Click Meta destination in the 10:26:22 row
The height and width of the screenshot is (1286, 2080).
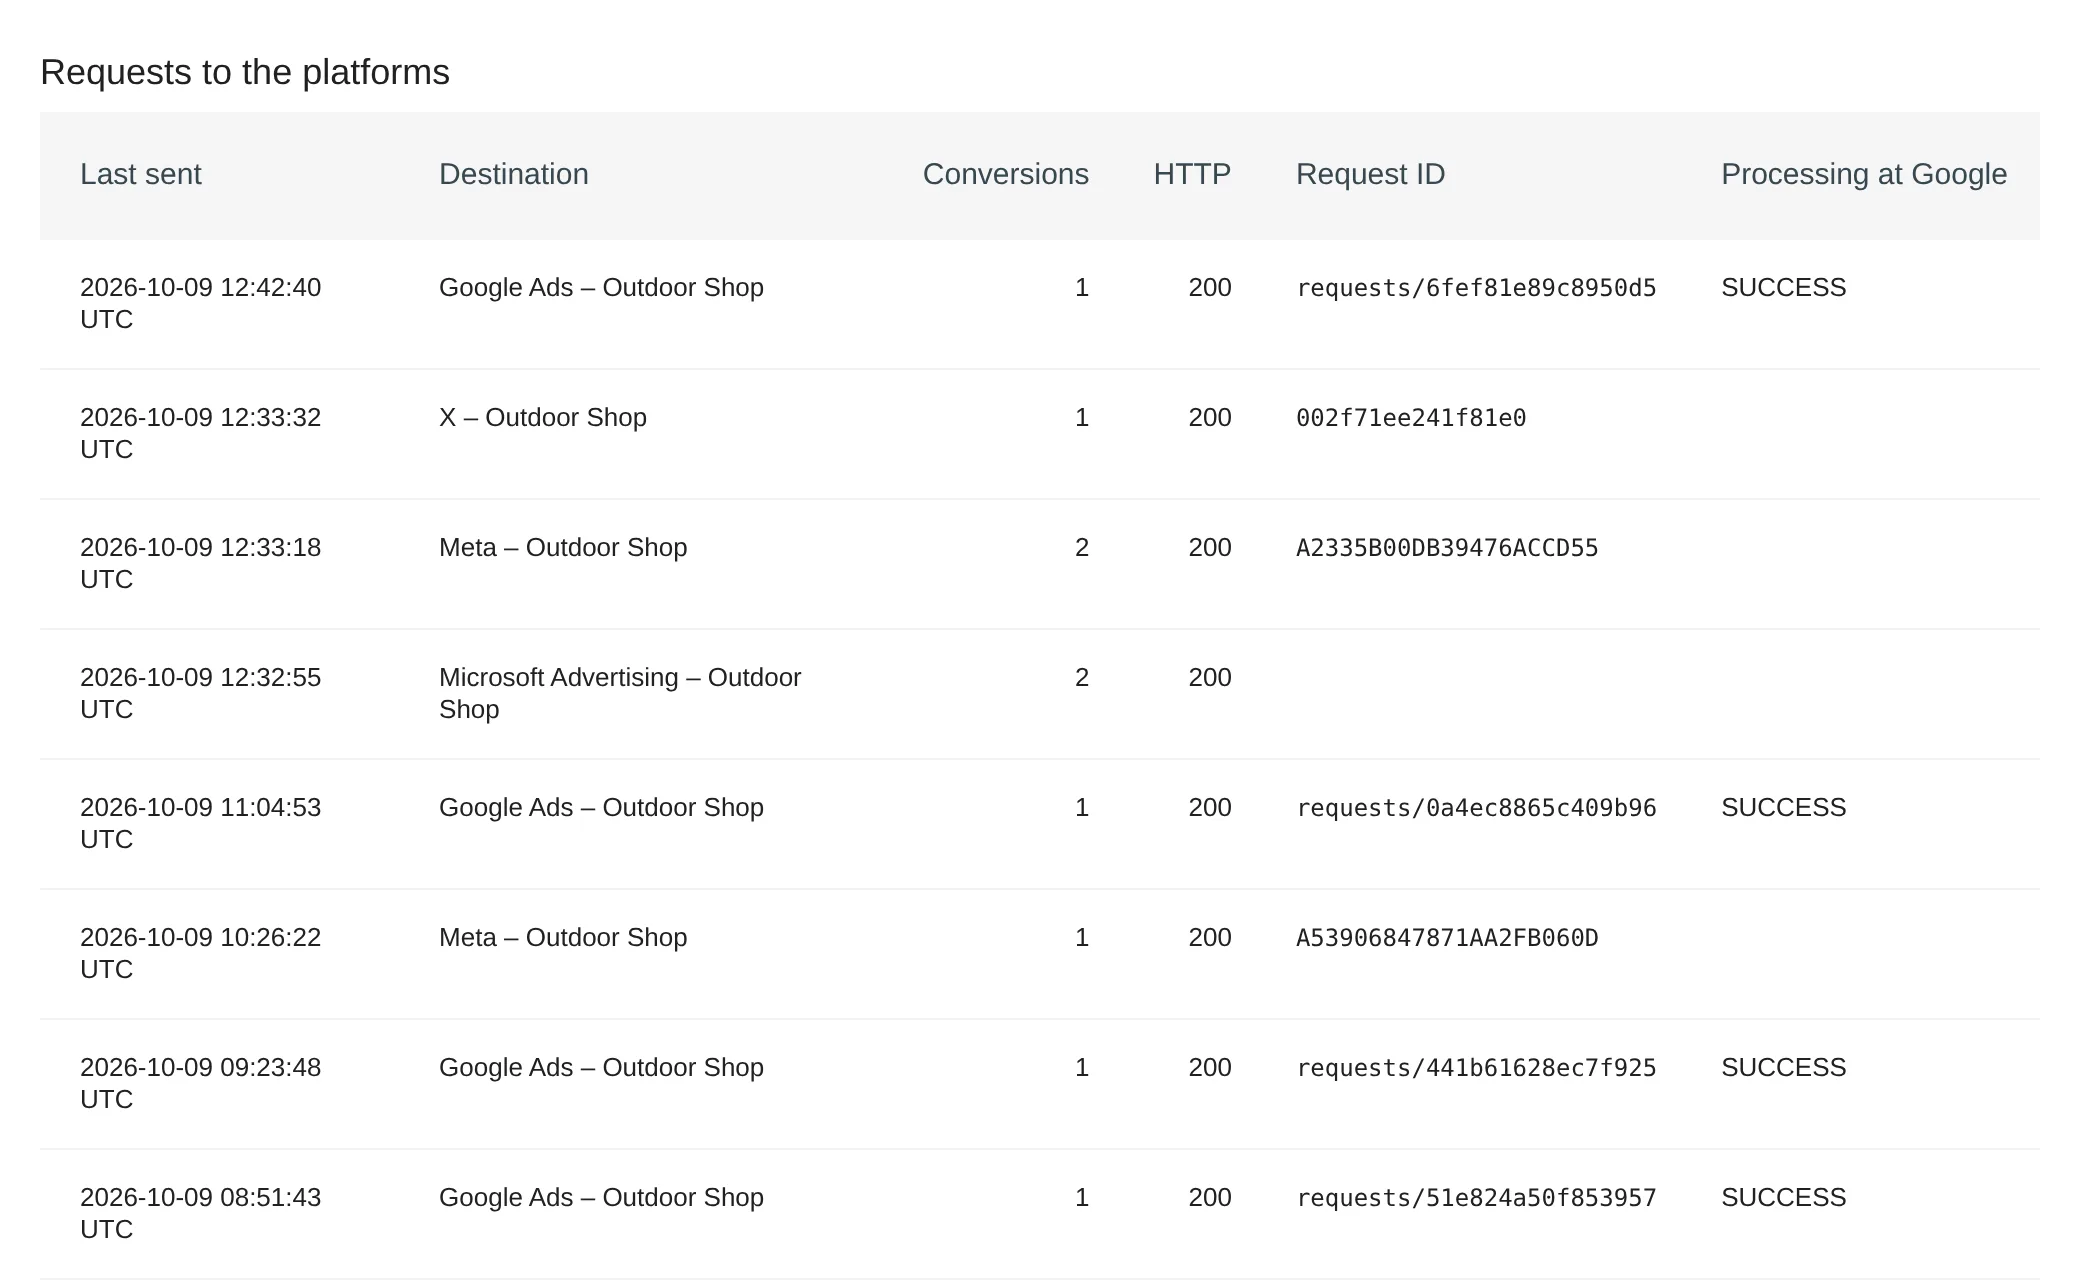pos(563,937)
